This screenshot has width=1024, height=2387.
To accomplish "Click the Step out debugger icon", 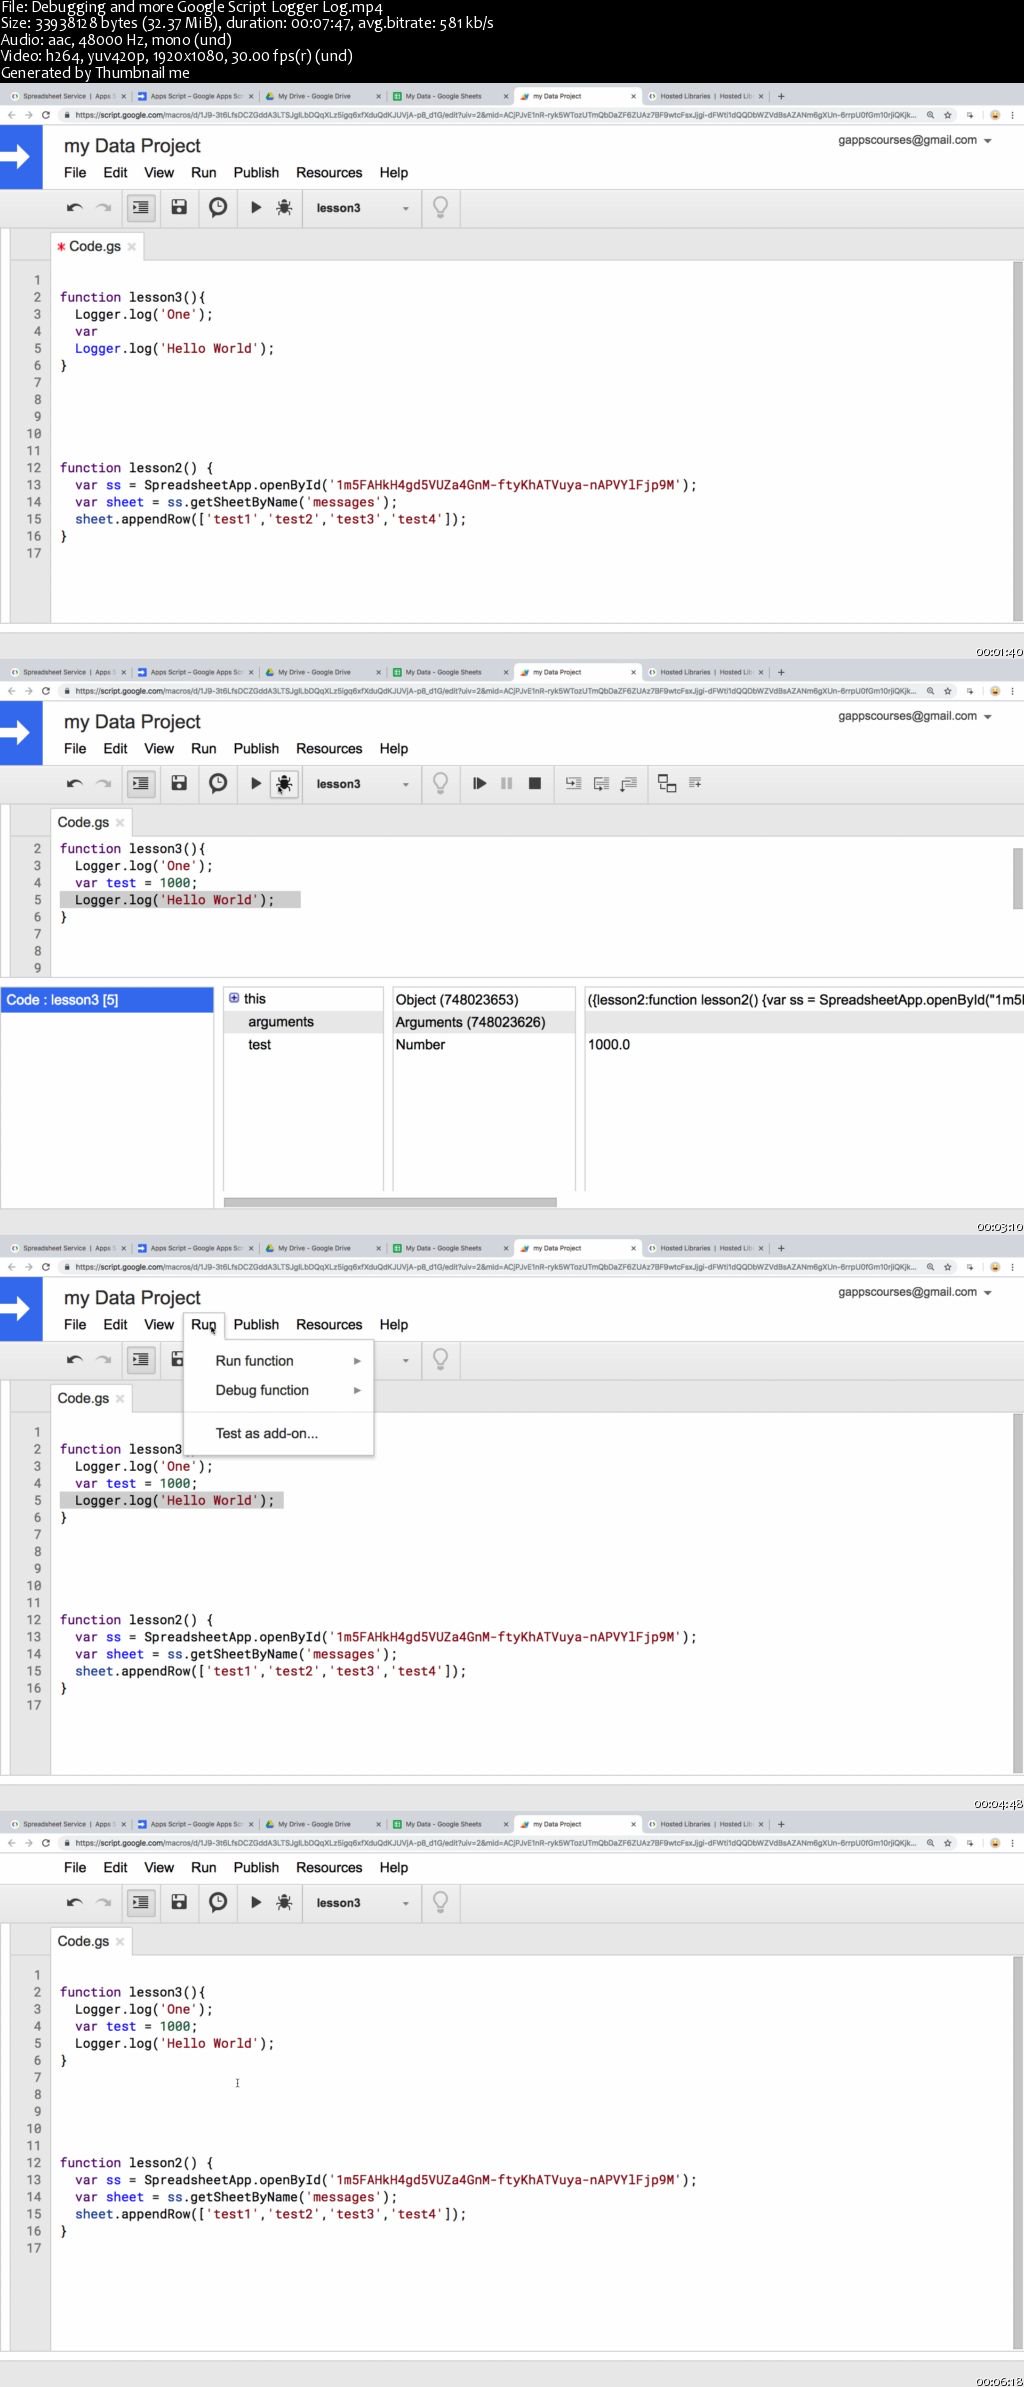I will (628, 784).
